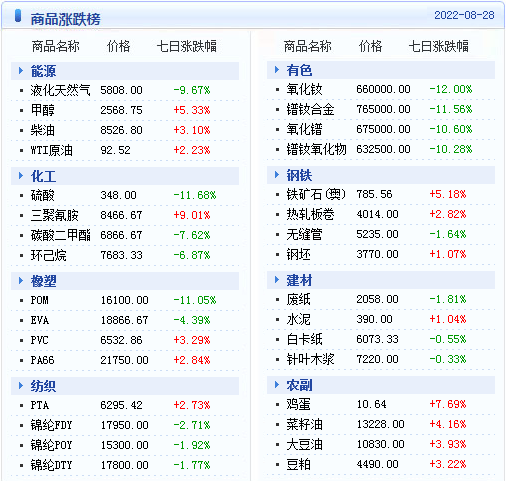Expand the 纺织 category arrow
The height and width of the screenshot is (481, 506).
21,386
